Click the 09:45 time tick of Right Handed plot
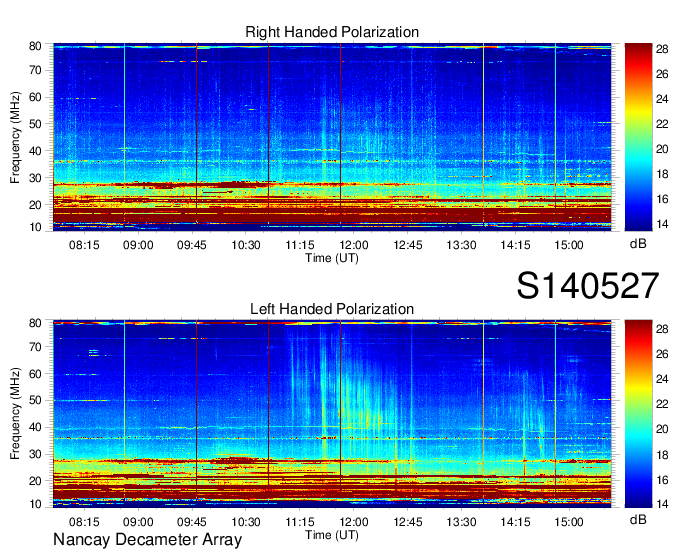The width and height of the screenshot is (680, 552). point(192,245)
